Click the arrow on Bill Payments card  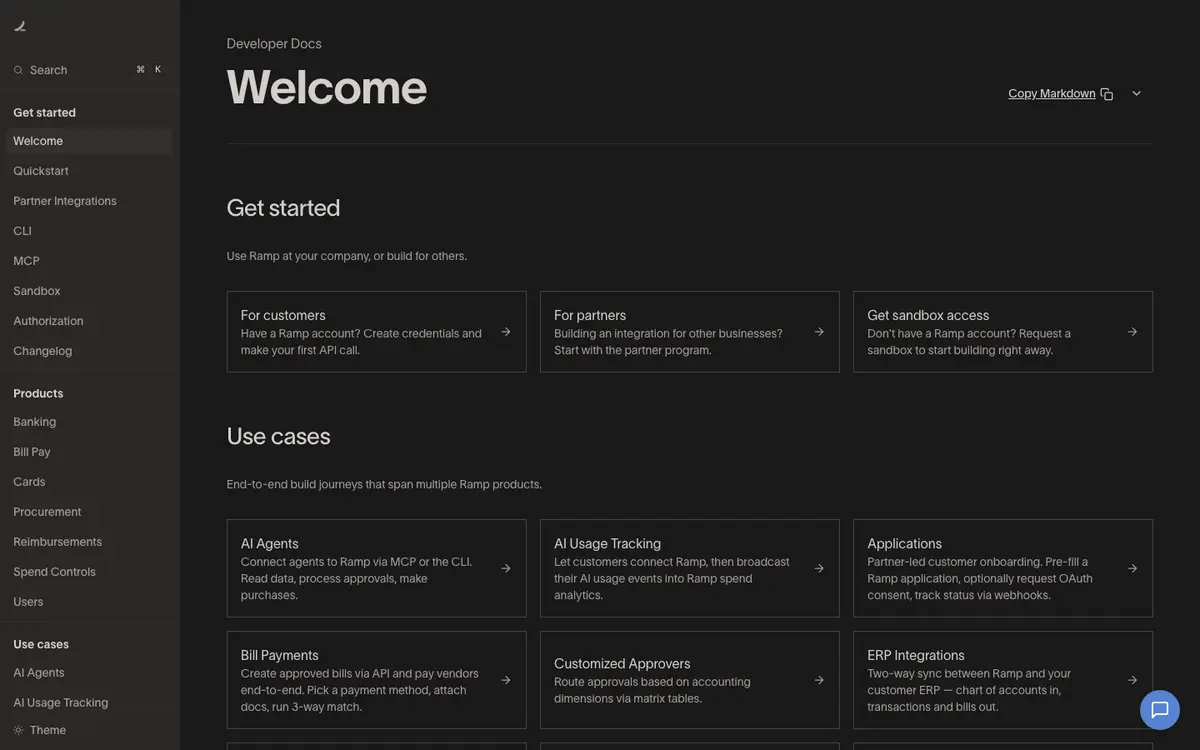[506, 680]
